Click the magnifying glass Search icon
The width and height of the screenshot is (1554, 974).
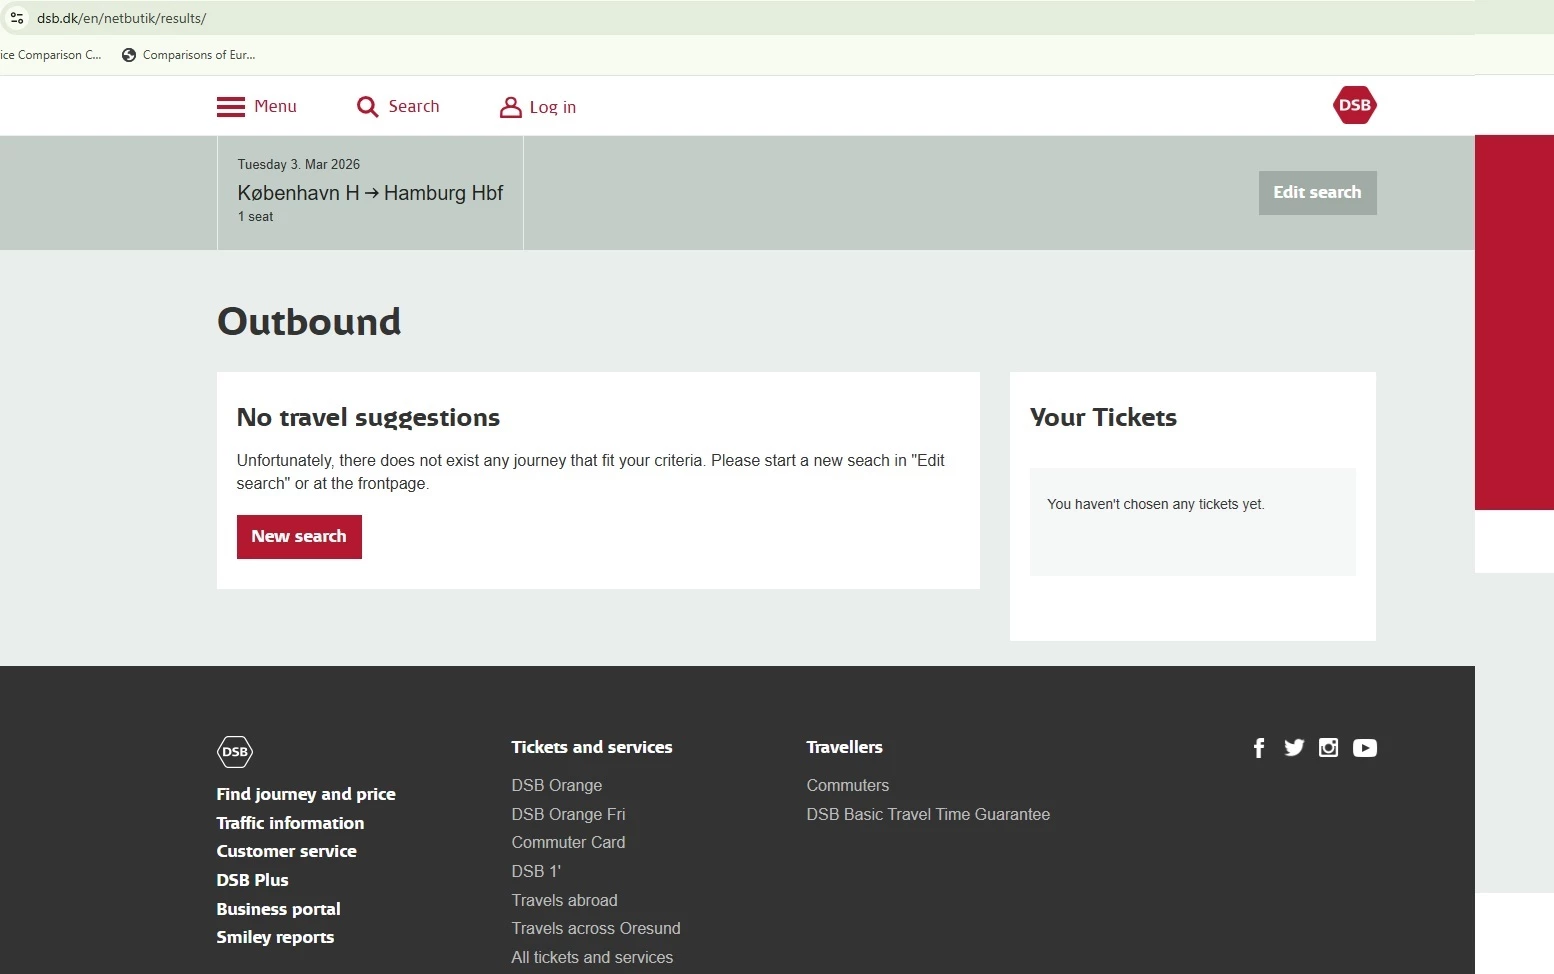coord(368,107)
